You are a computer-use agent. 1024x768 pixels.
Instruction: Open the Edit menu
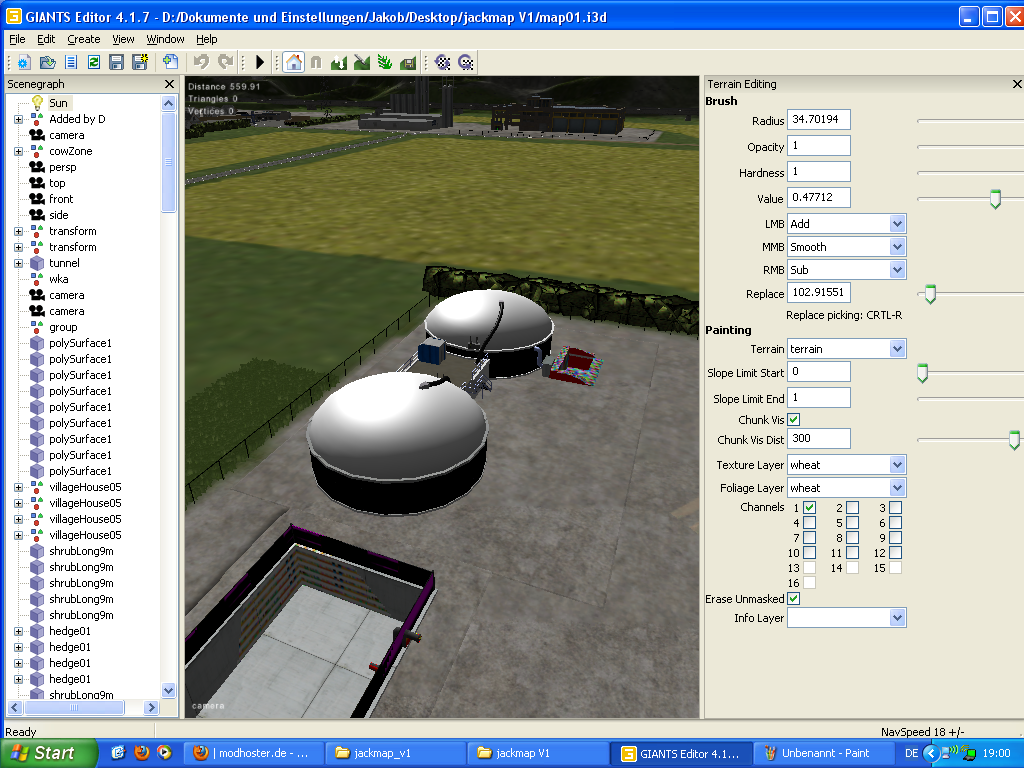coord(46,39)
